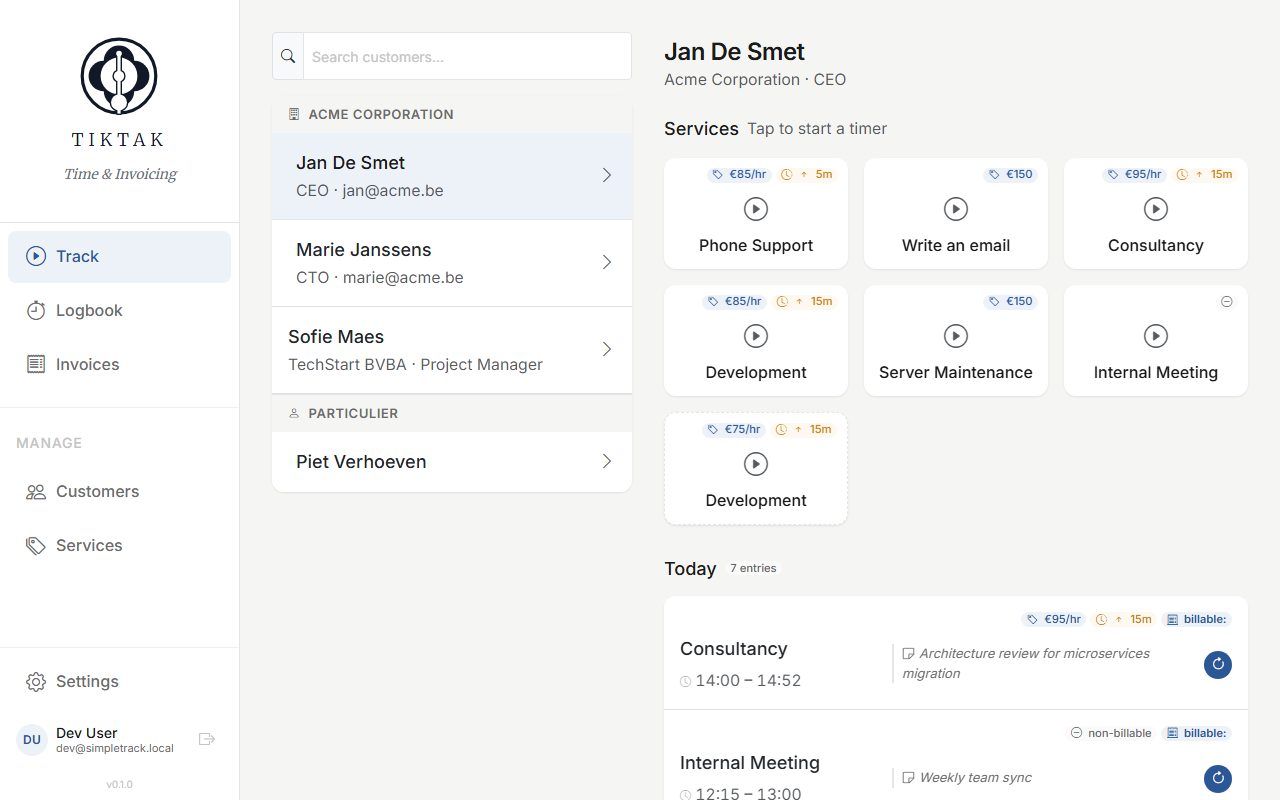
Task: Click the search magnifier icon
Action: click(287, 56)
